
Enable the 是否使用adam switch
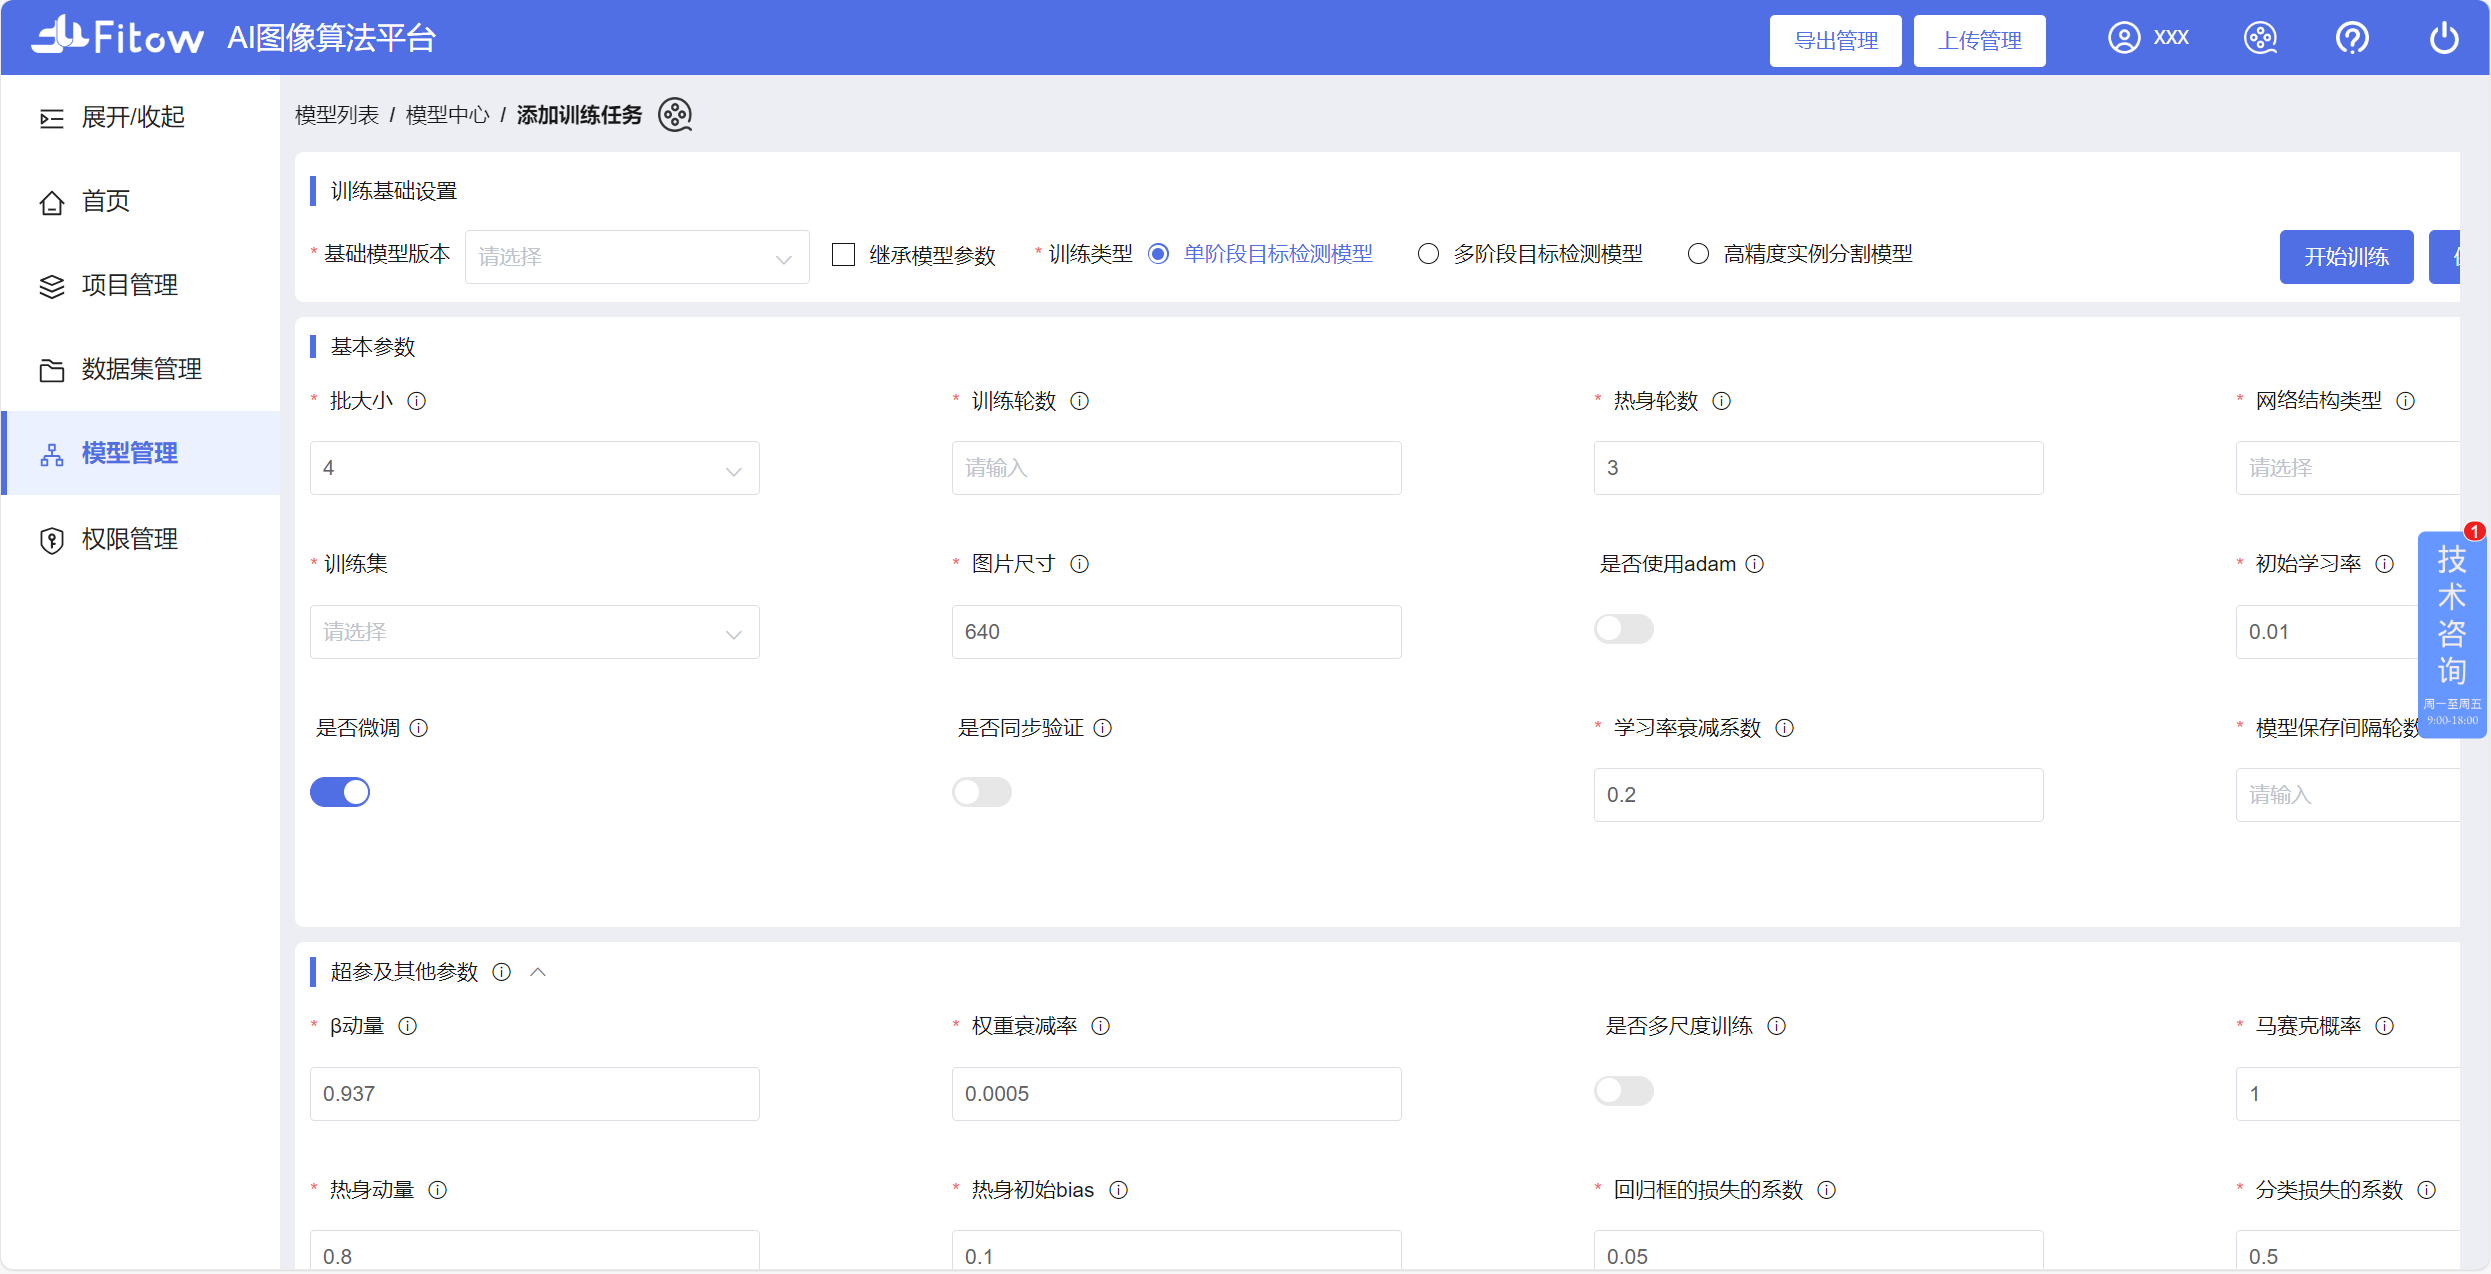(1624, 629)
